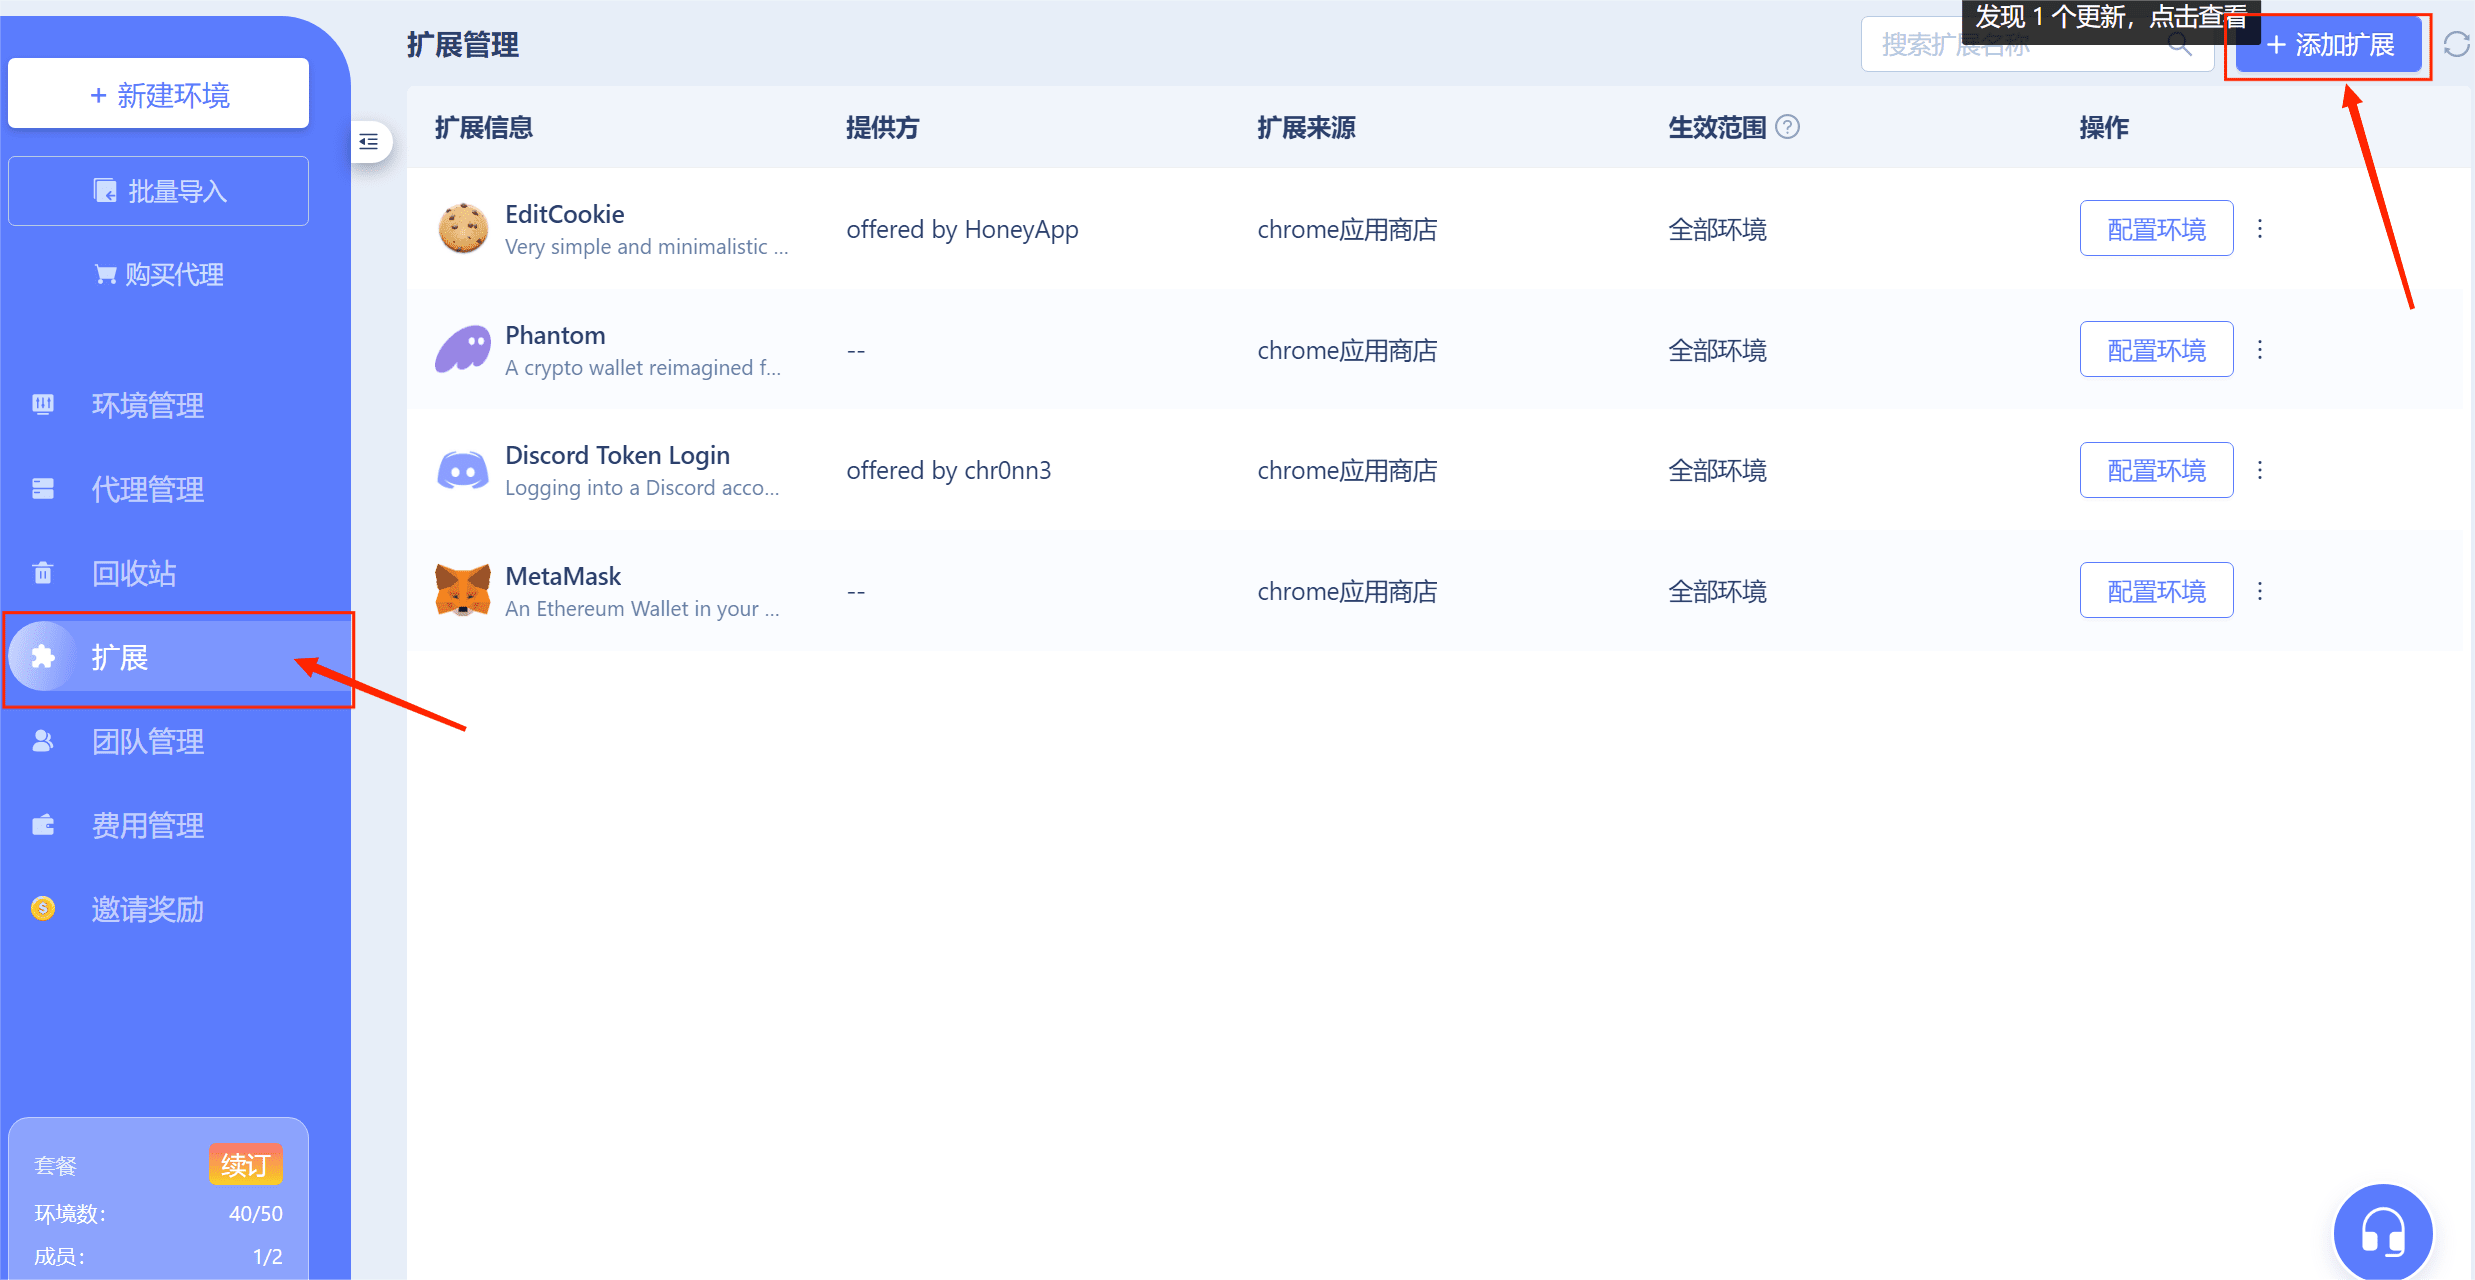Open more options for Discord Token Login row
2475x1280 pixels.
(x=2260, y=470)
